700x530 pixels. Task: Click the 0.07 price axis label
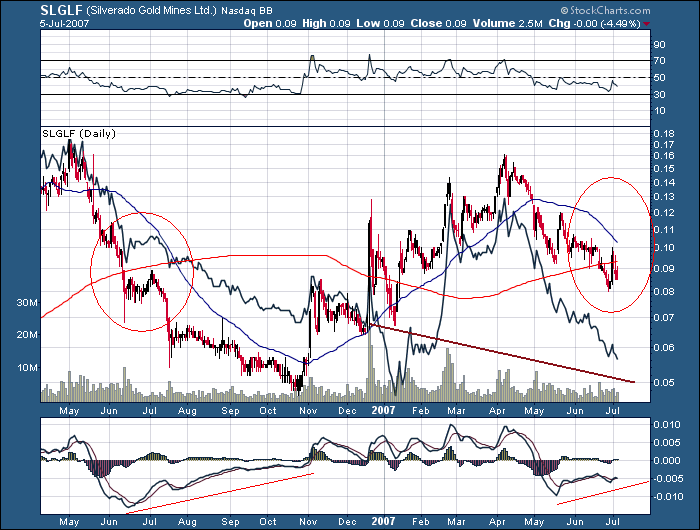[664, 317]
